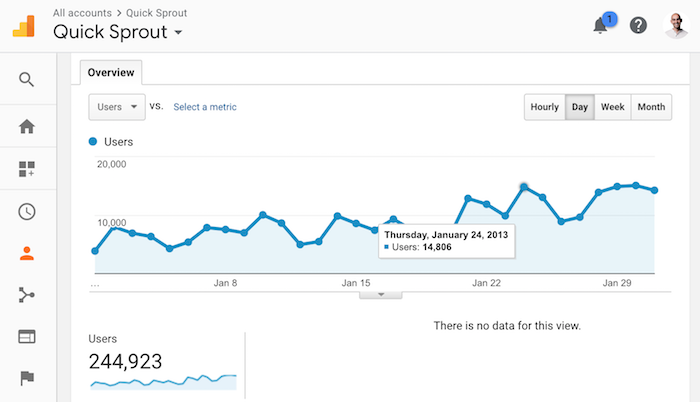Click the blue Users legend dot
Image resolution: width=700 pixels, height=402 pixels.
coord(93,142)
